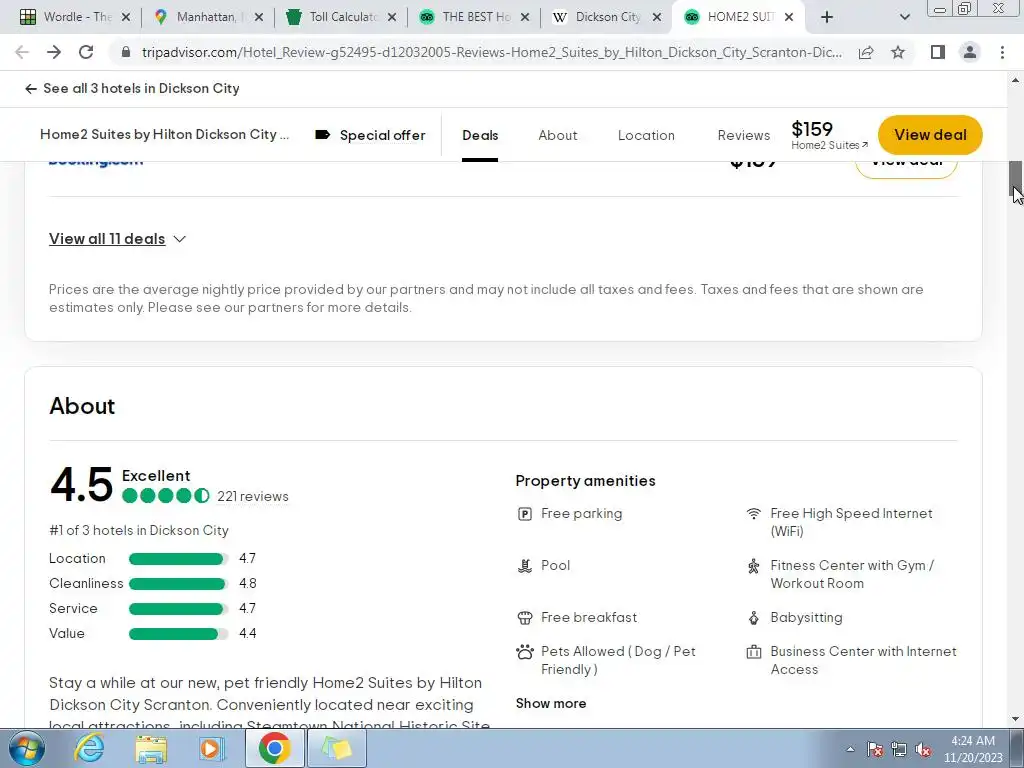Image resolution: width=1024 pixels, height=768 pixels.
Task: Click the page vertical scrollbar thumb
Action: point(1016,180)
